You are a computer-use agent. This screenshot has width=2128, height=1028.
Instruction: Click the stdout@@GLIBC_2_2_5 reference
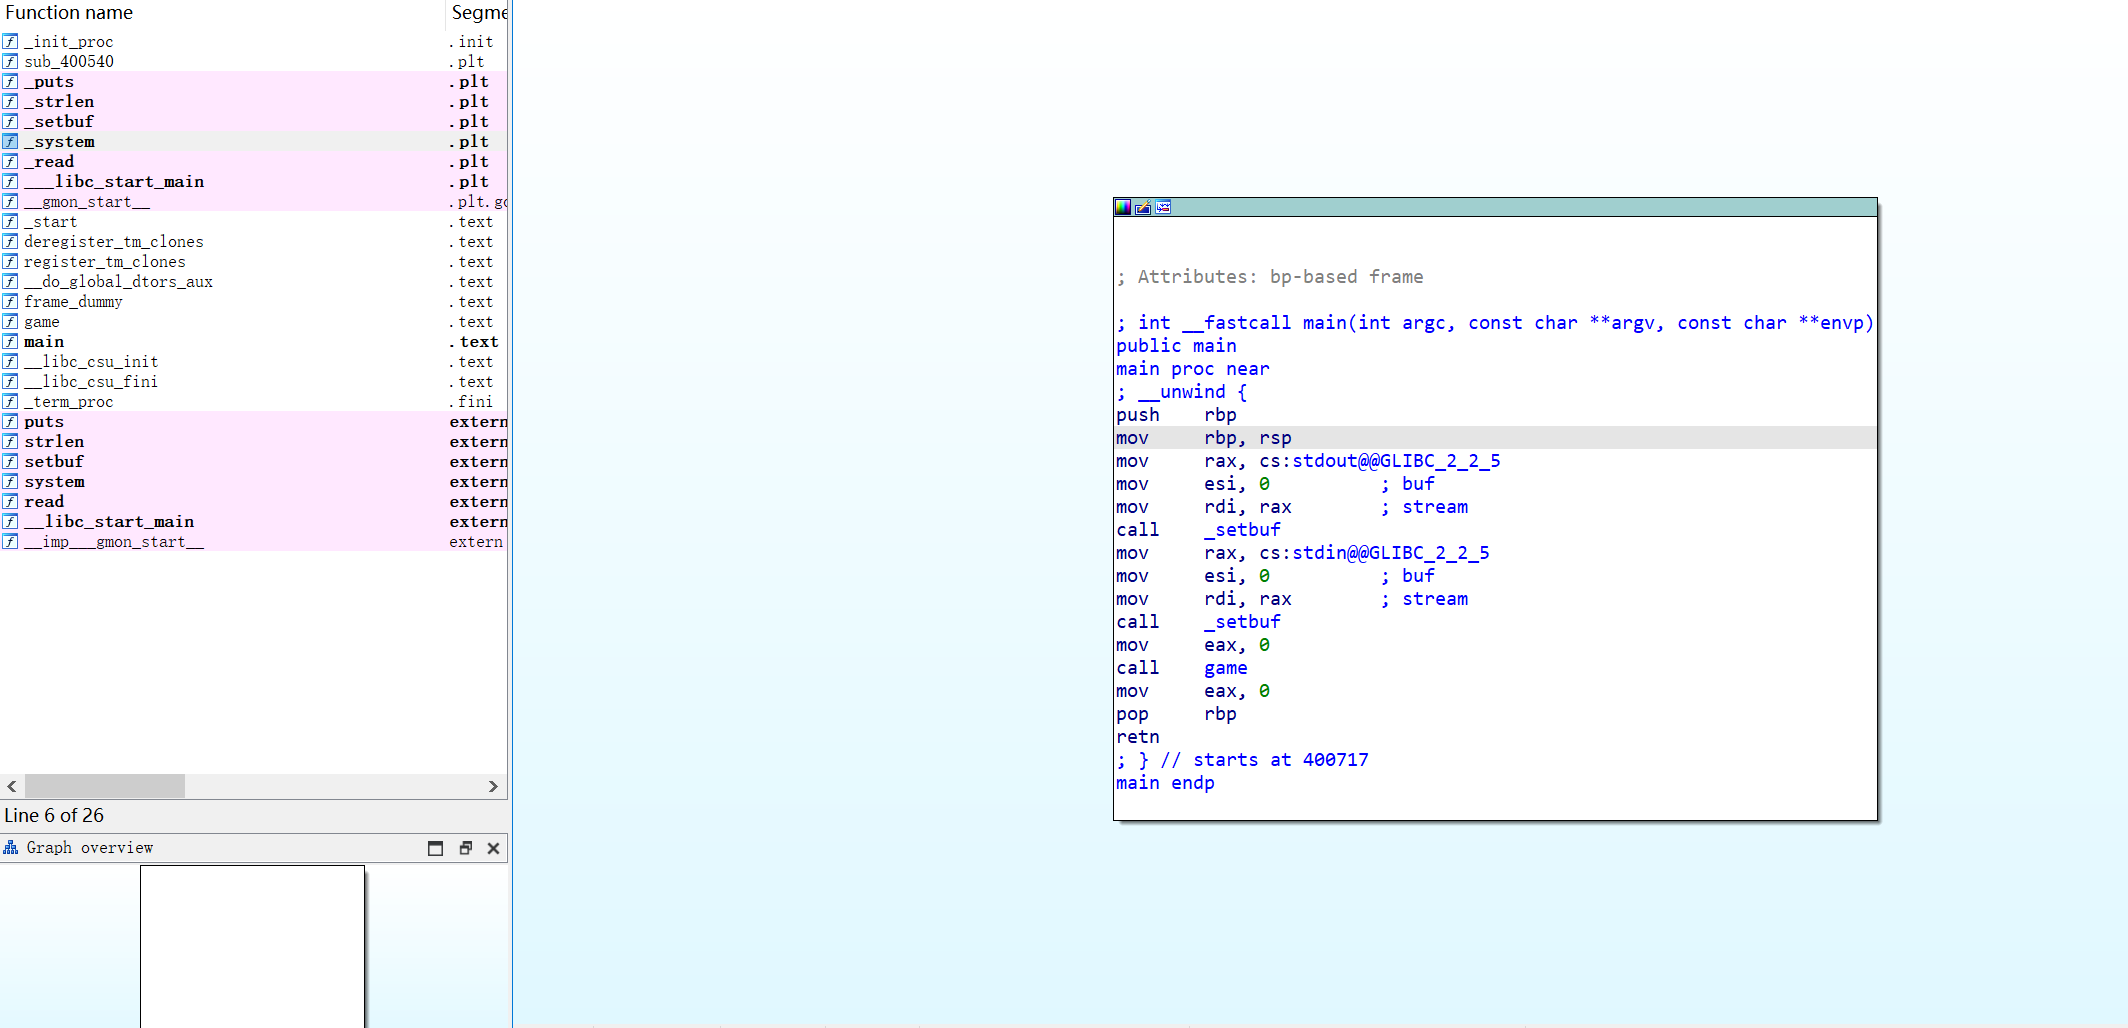(x=1396, y=461)
